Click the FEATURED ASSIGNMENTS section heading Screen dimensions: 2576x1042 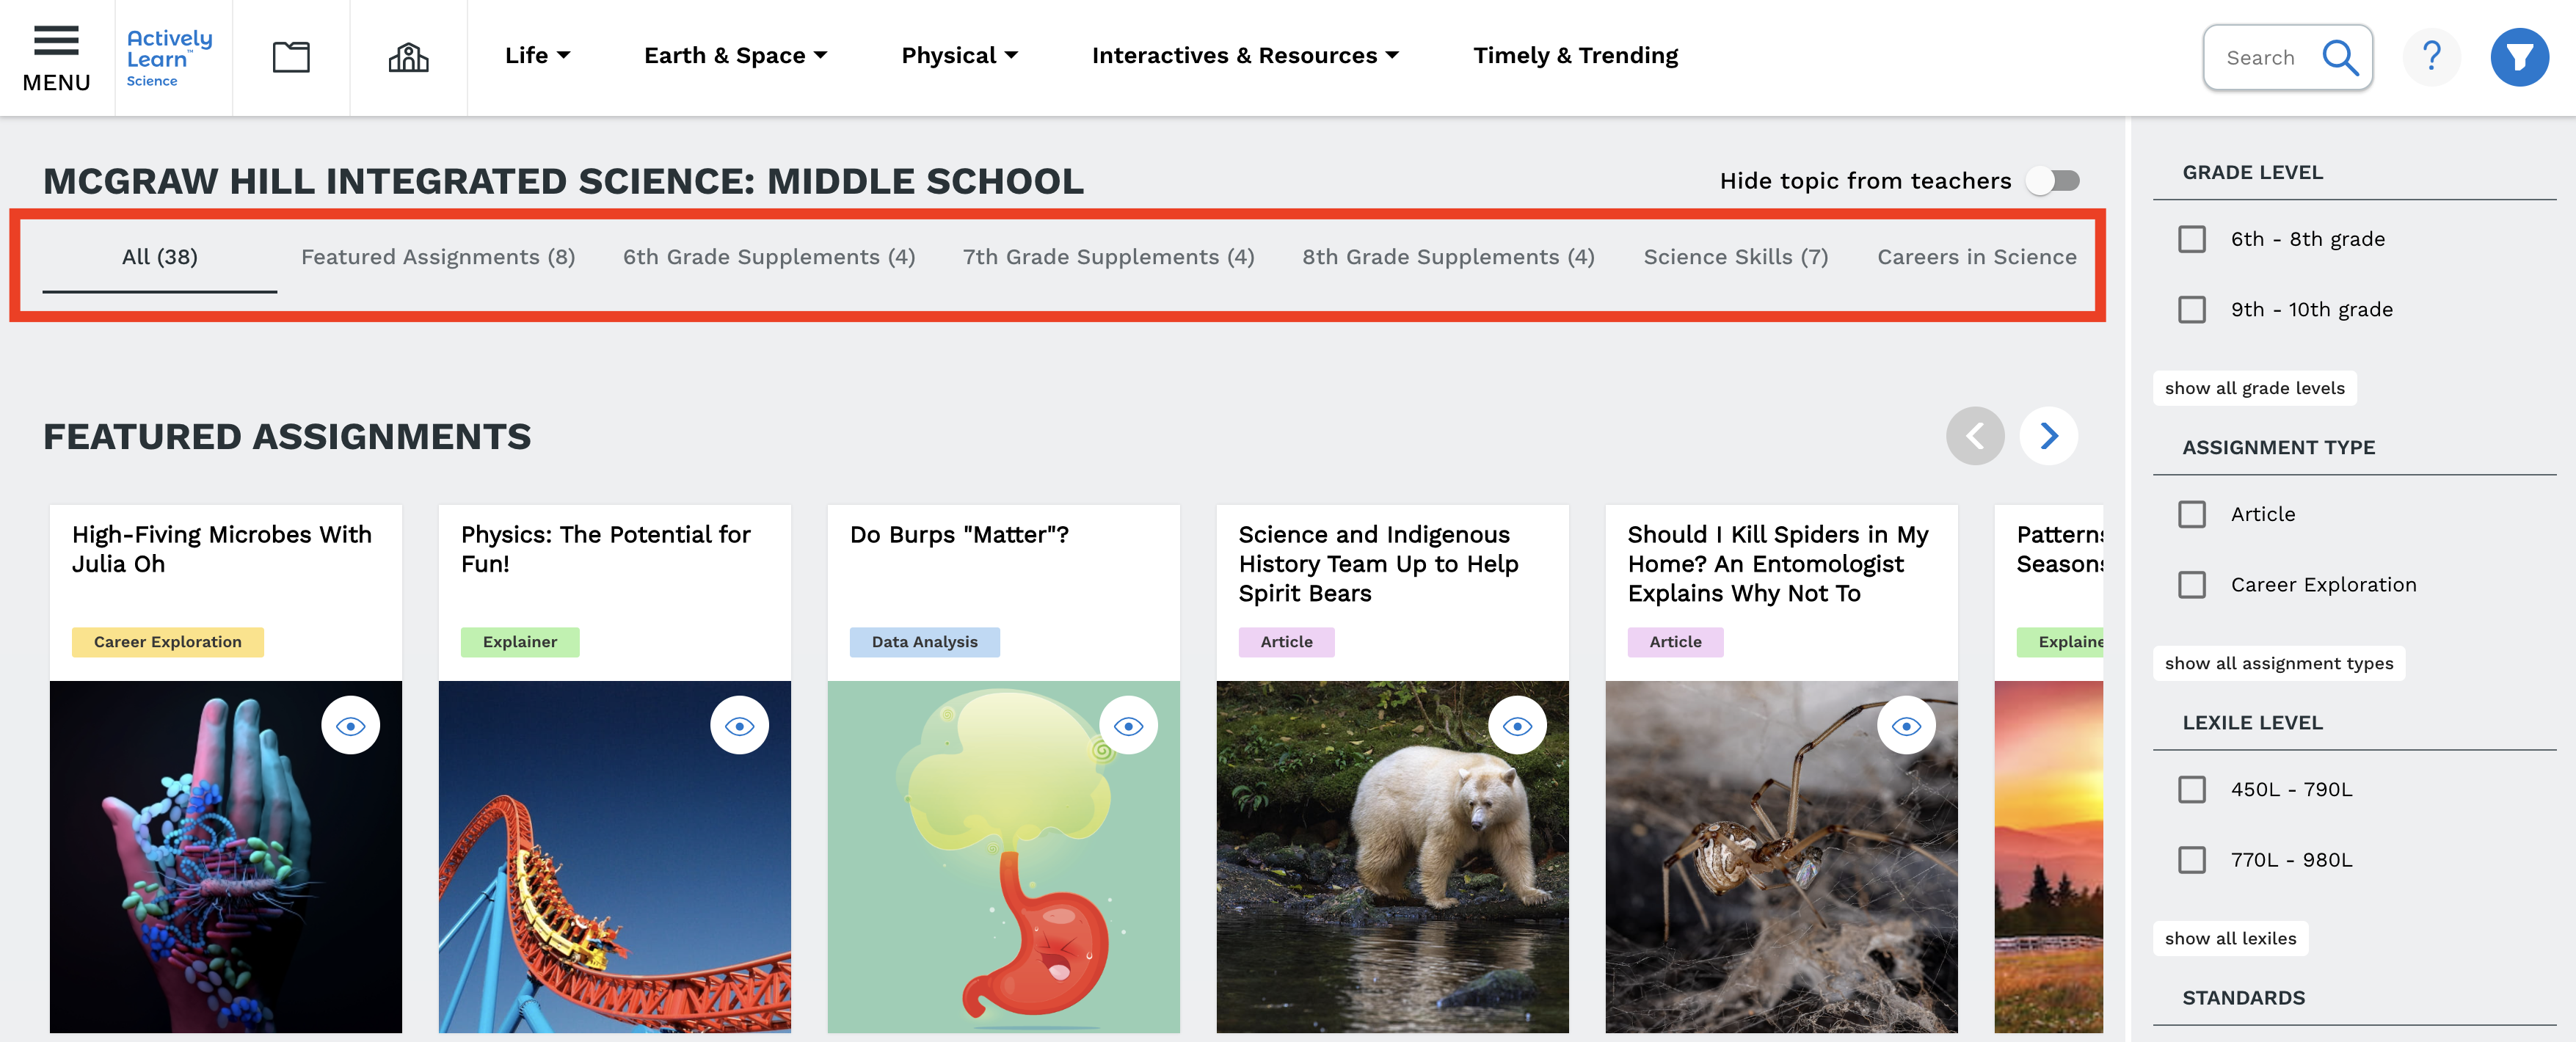(x=287, y=437)
